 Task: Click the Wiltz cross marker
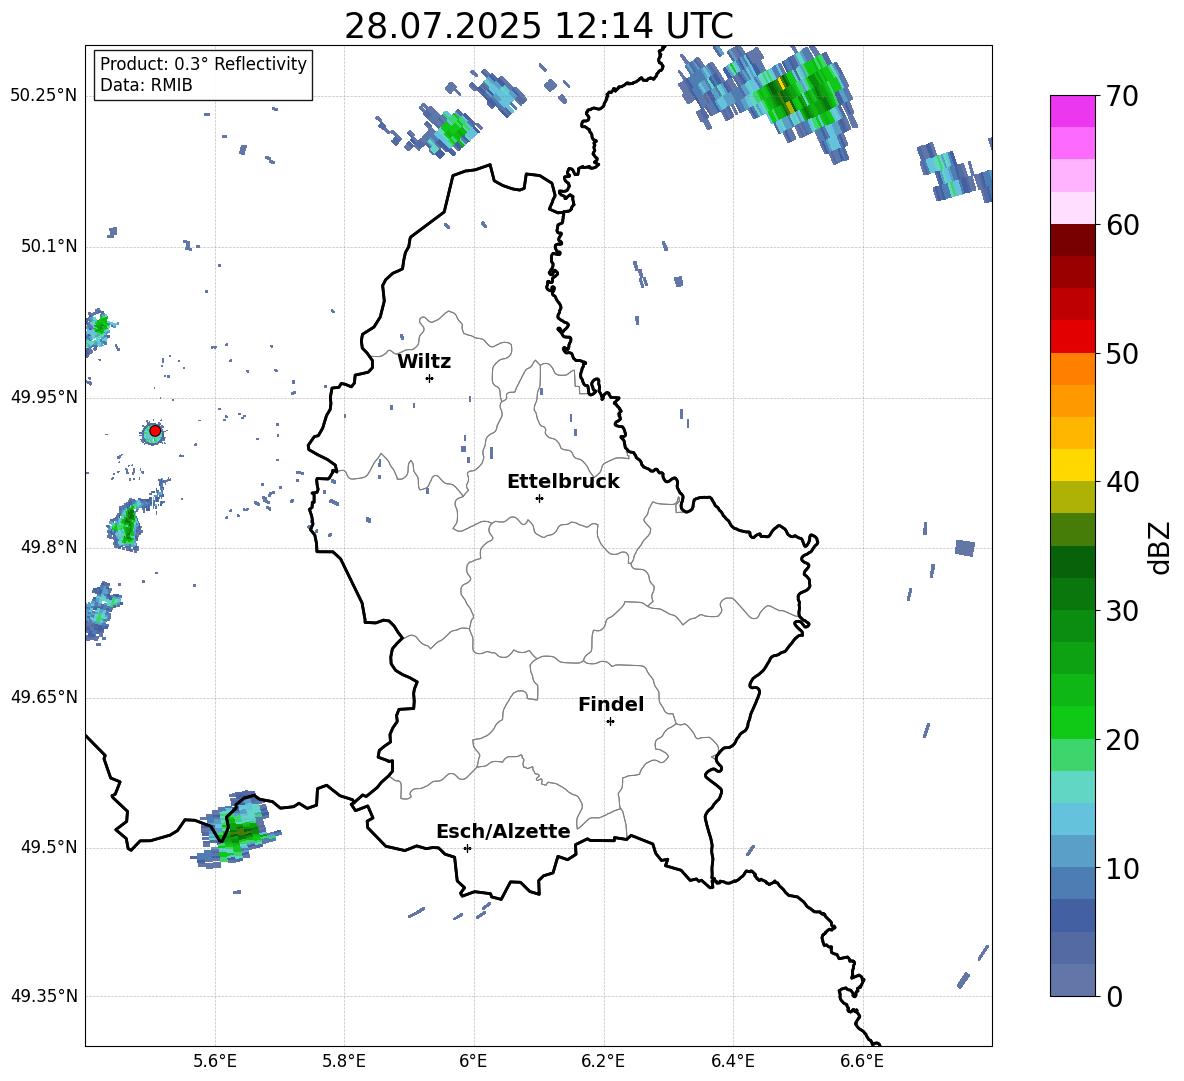coord(429,378)
